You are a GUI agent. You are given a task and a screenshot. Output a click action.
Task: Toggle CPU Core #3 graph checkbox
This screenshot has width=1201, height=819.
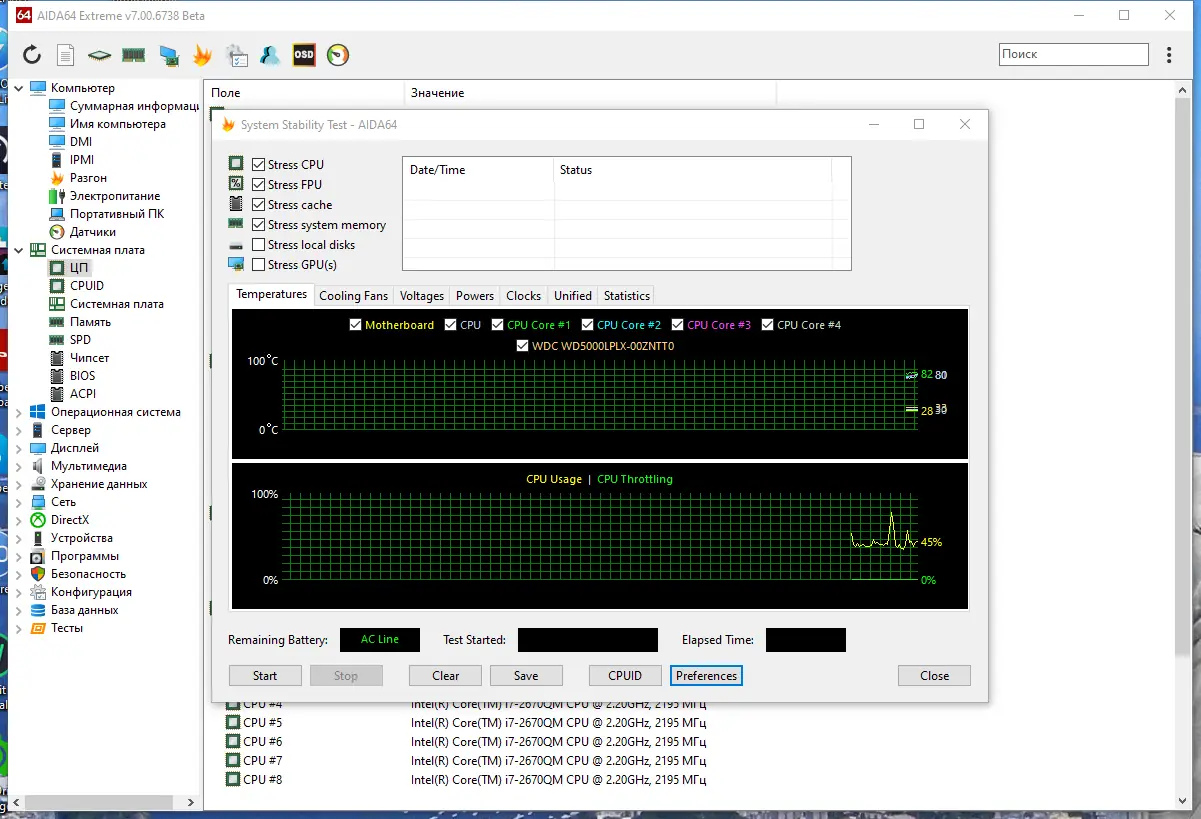(x=677, y=325)
